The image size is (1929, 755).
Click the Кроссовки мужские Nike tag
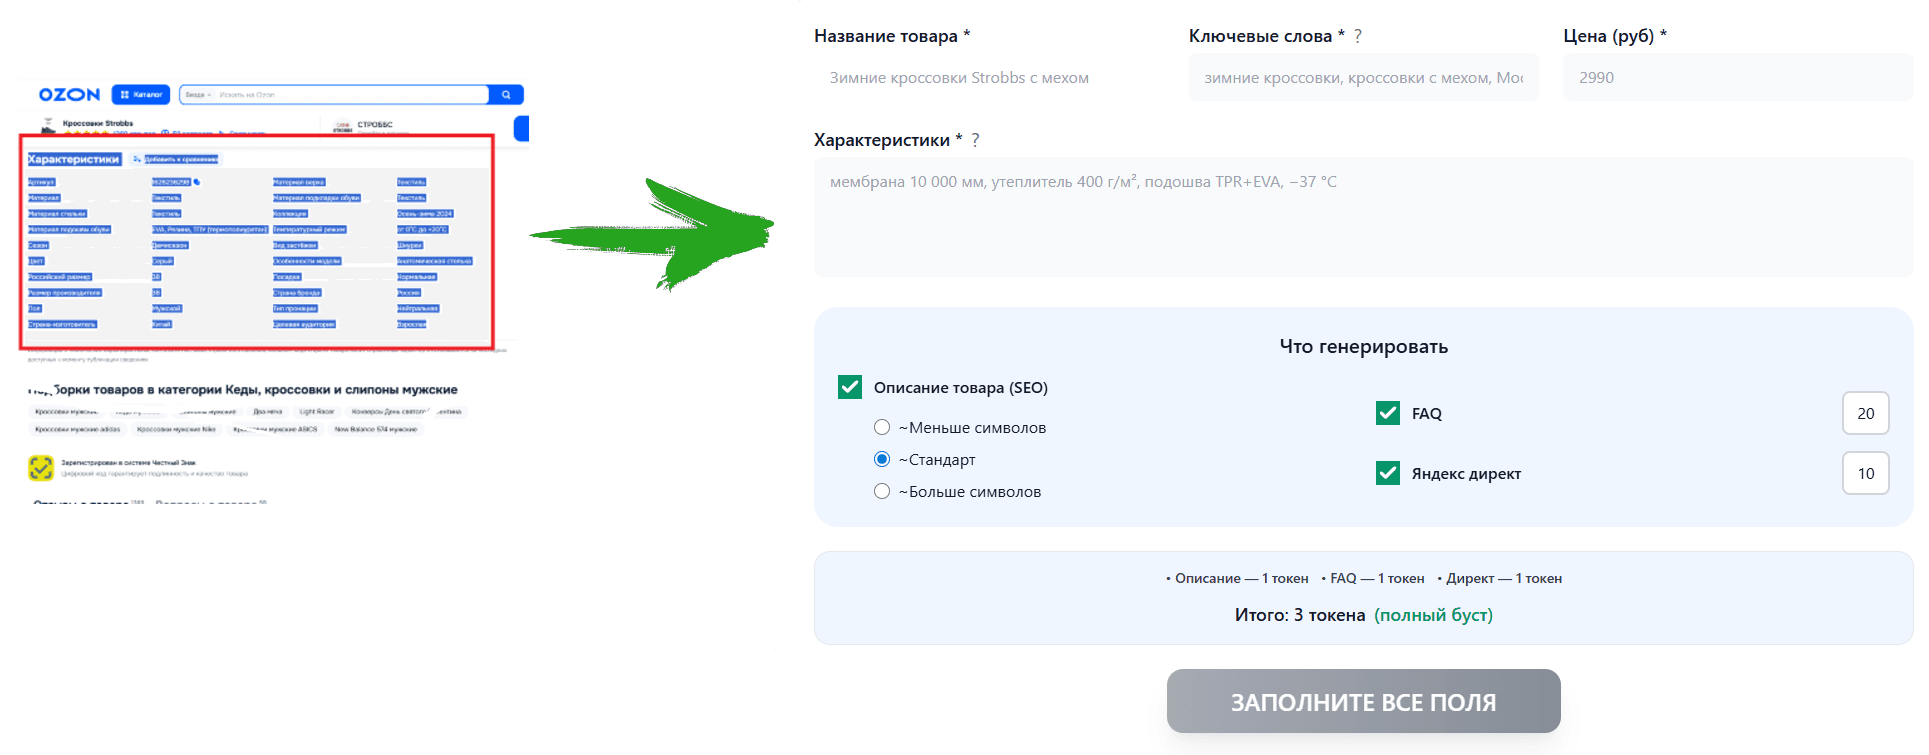[176, 429]
